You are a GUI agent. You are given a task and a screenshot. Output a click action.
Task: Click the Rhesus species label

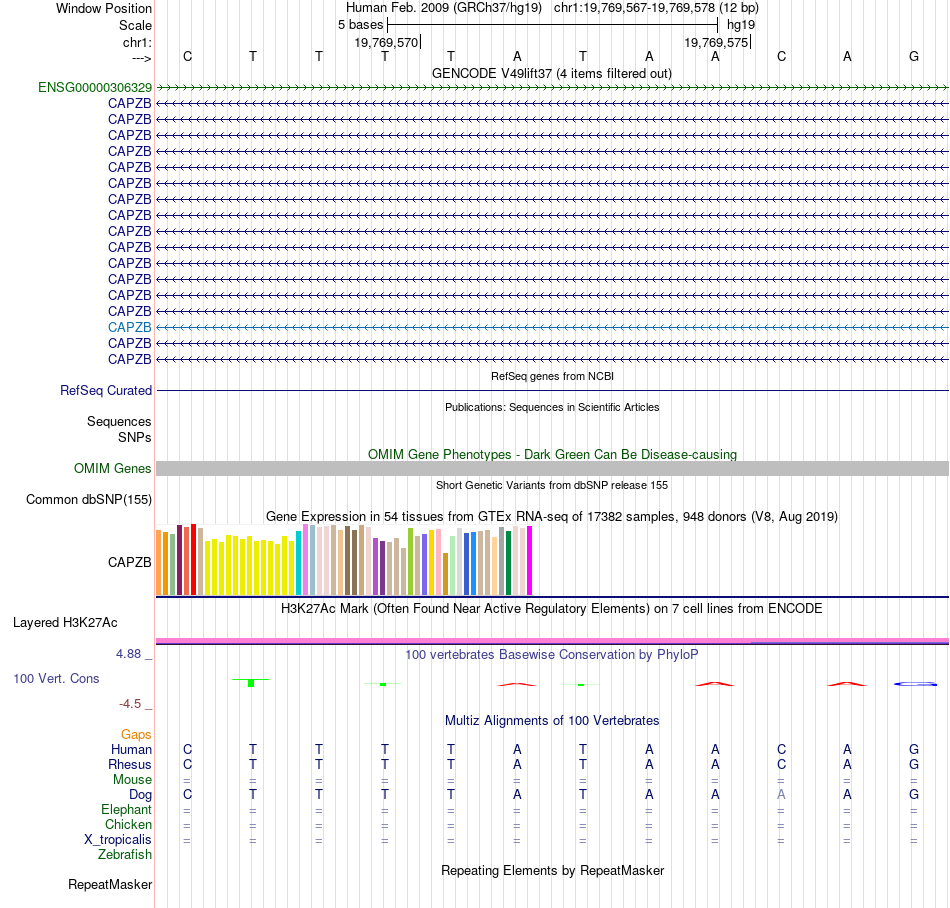(130, 764)
